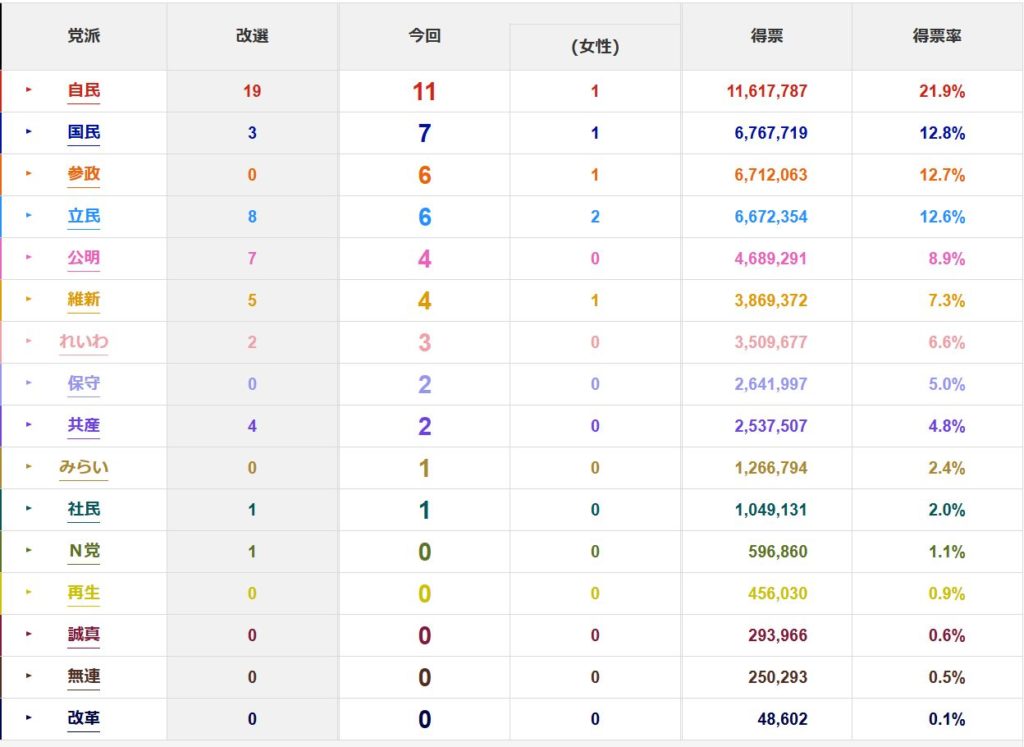The width and height of the screenshot is (1024, 747).
Task: Click the 得票 column header
Action: tap(767, 36)
